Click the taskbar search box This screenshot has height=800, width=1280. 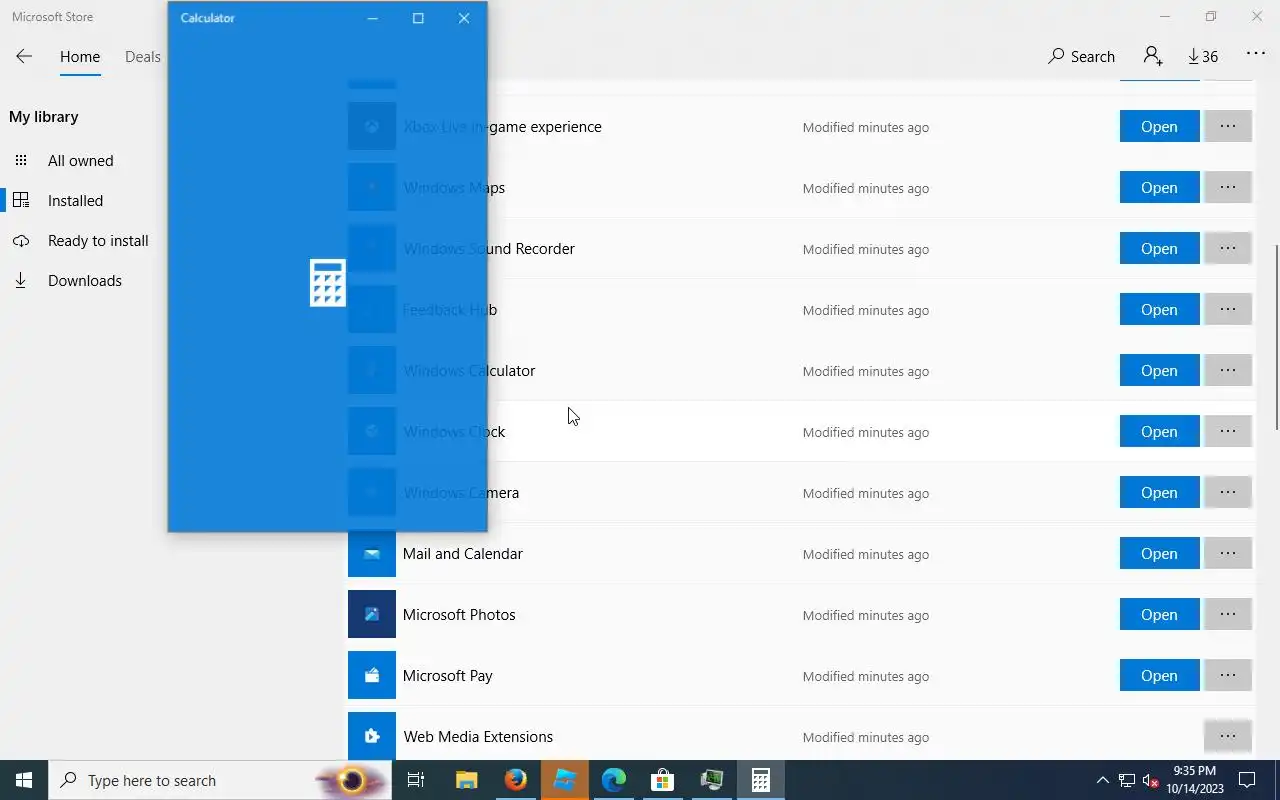220,780
